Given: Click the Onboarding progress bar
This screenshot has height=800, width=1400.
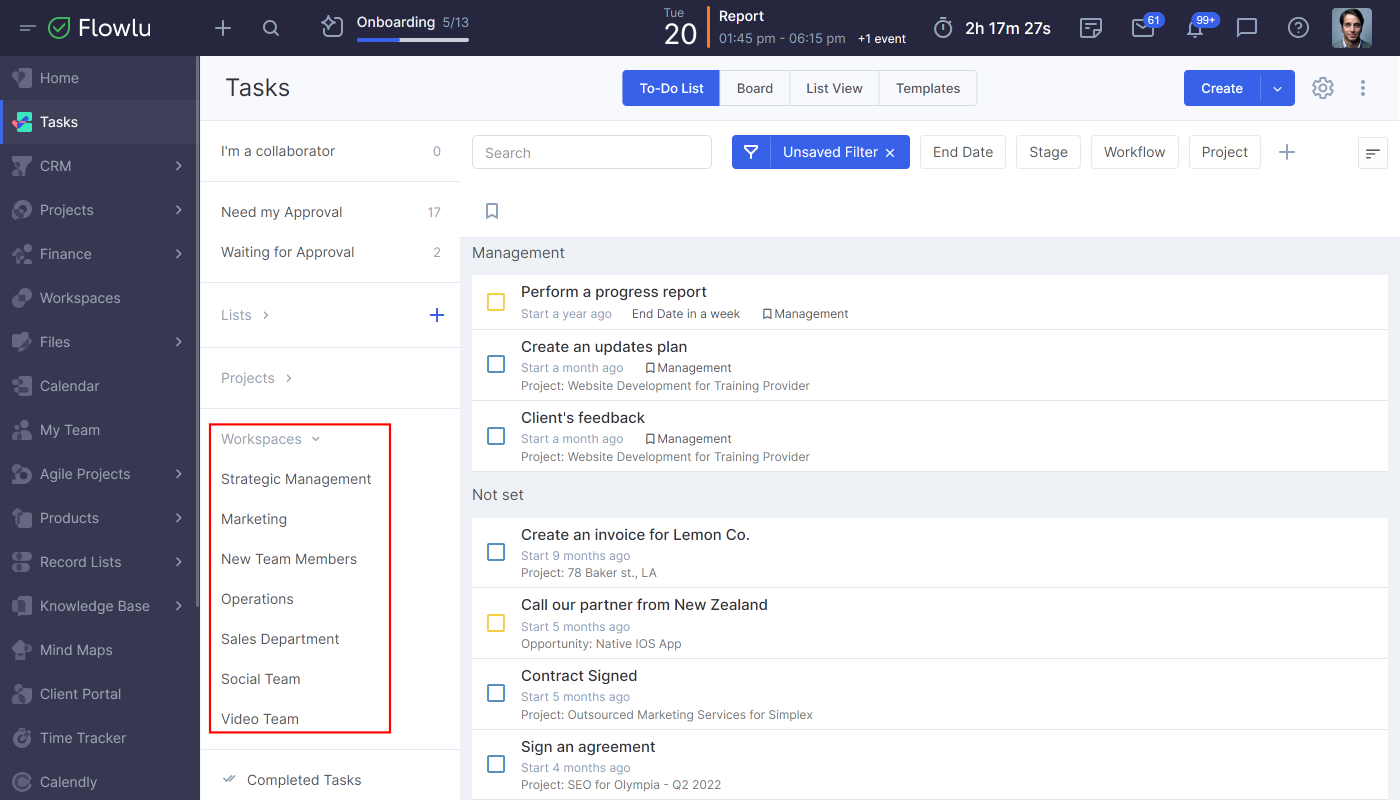Looking at the screenshot, I should tap(412, 40).
